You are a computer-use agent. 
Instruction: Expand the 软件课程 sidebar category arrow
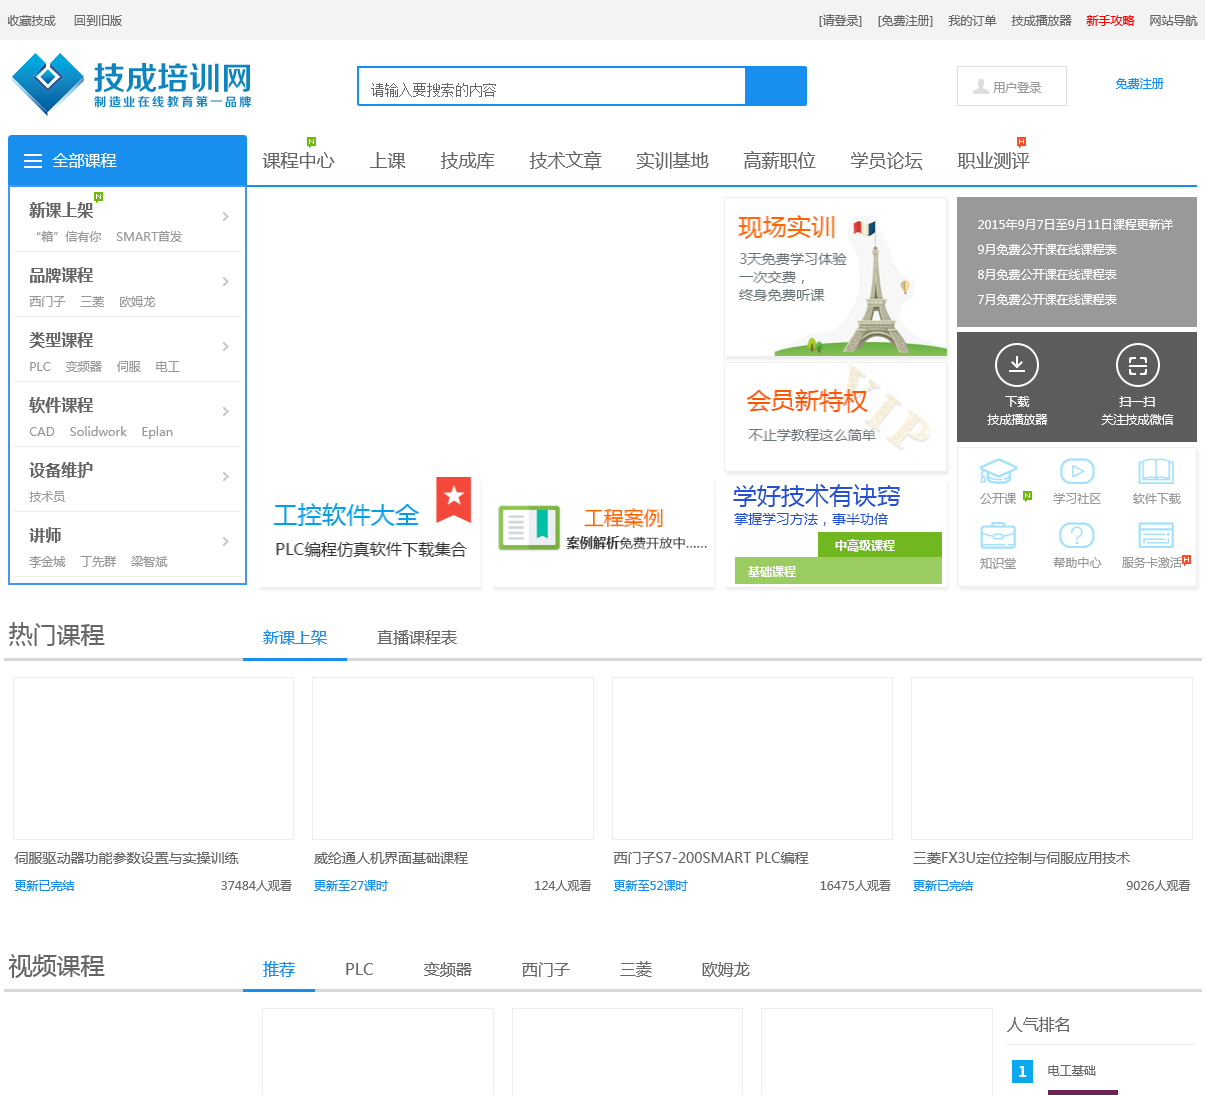(x=226, y=412)
